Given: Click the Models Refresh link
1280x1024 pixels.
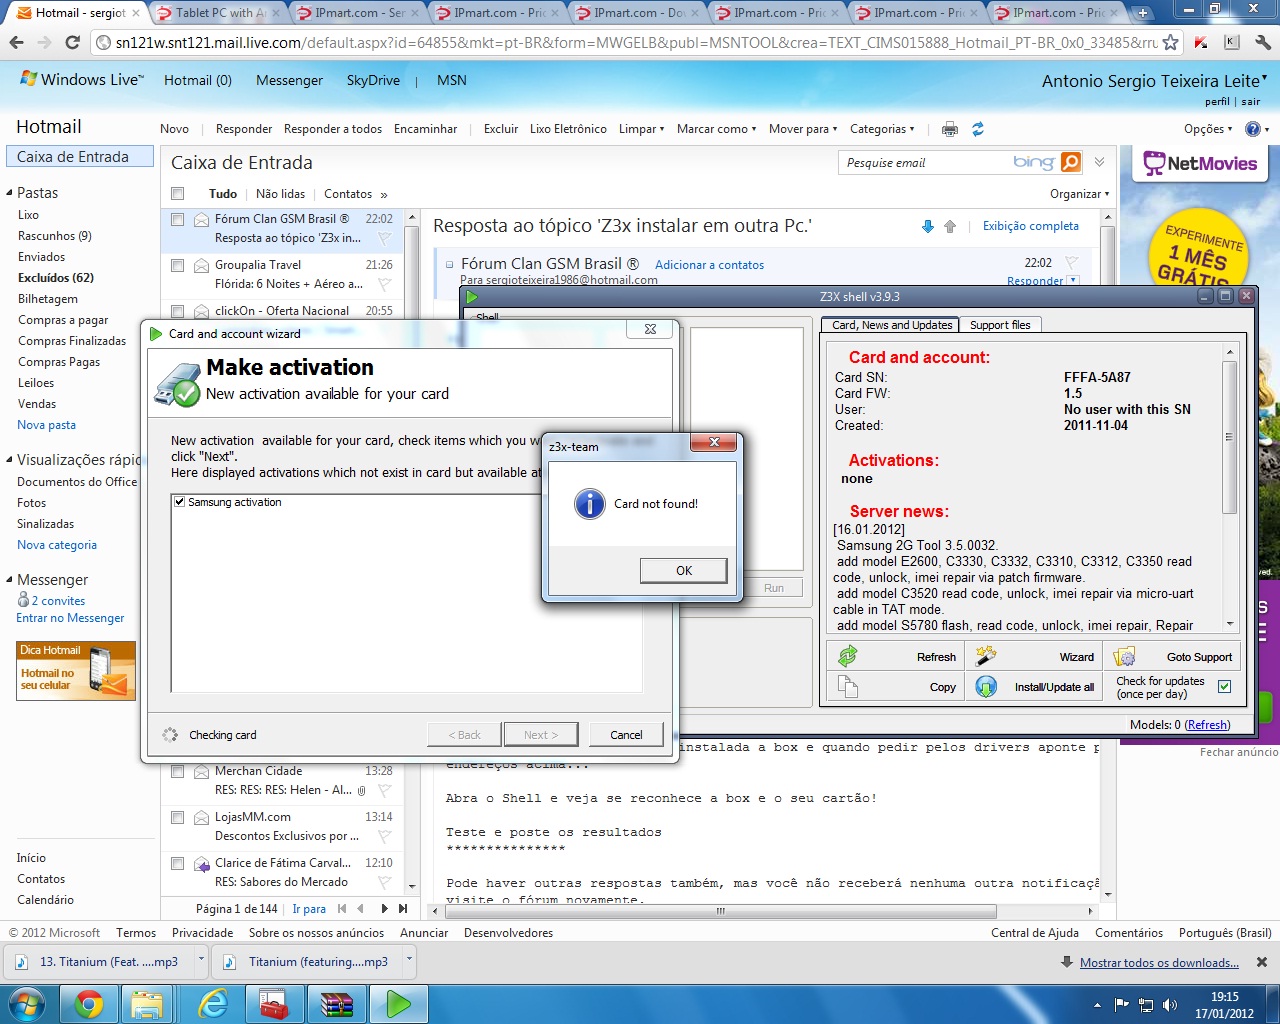Looking at the screenshot, I should tap(1207, 725).
